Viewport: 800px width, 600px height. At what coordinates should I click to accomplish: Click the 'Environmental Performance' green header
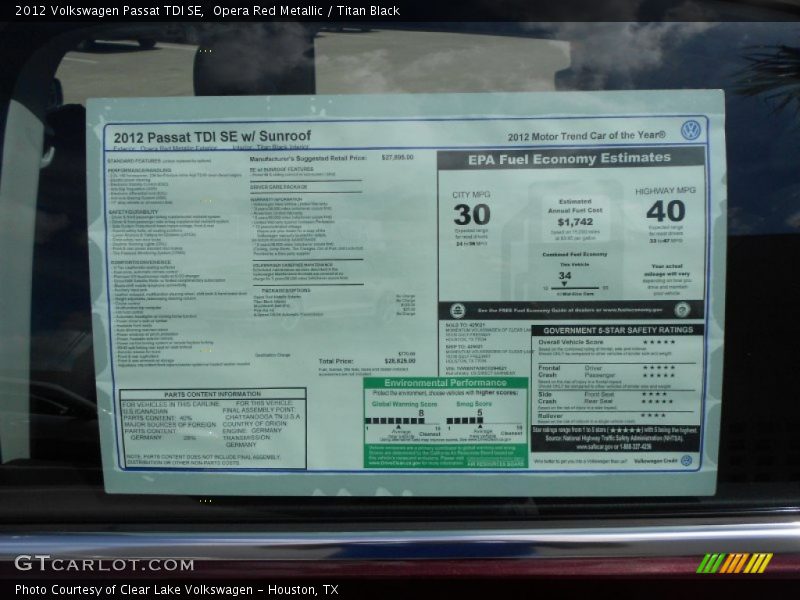point(445,383)
